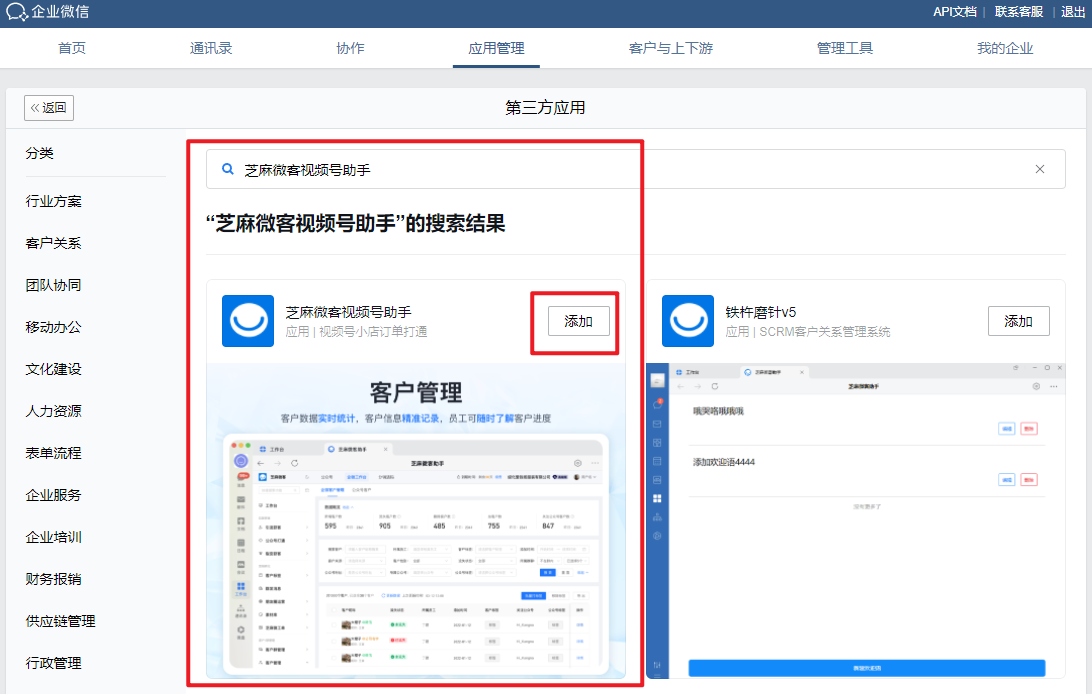
Task: Select the 人力资源 category
Action: coord(54,411)
